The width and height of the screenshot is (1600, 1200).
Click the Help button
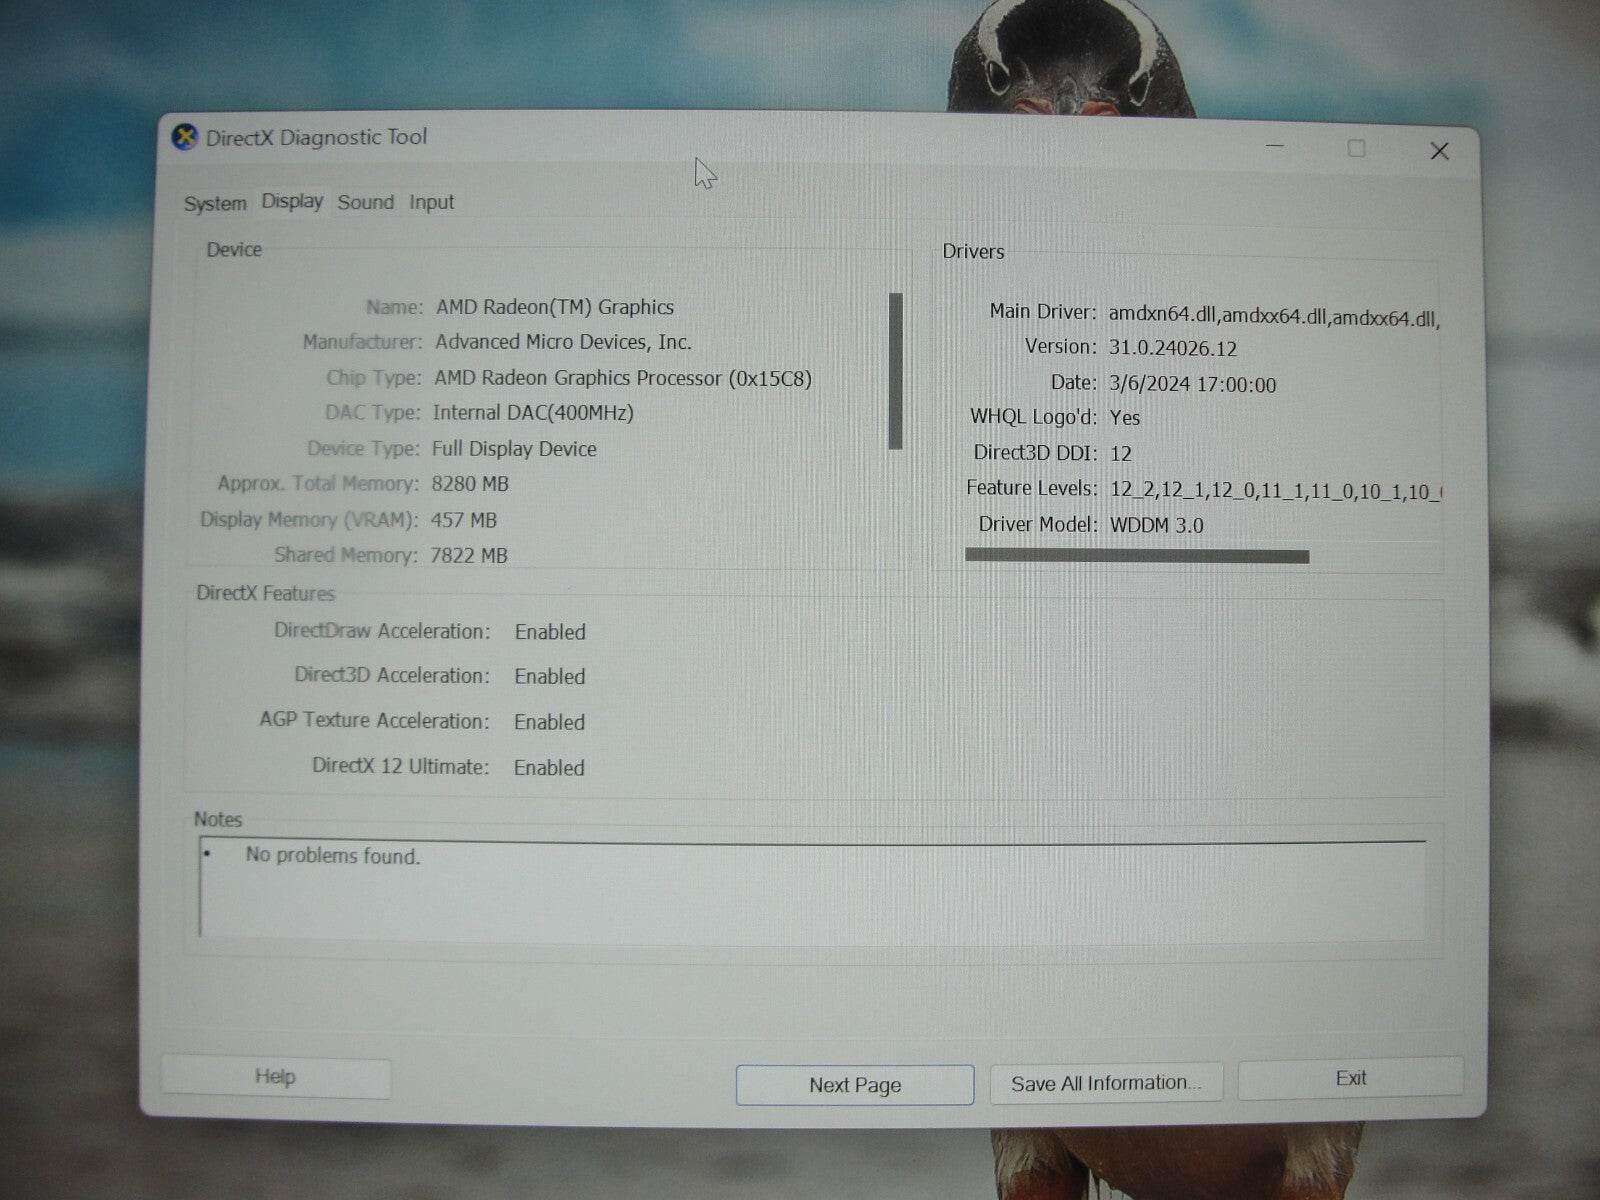275,1077
